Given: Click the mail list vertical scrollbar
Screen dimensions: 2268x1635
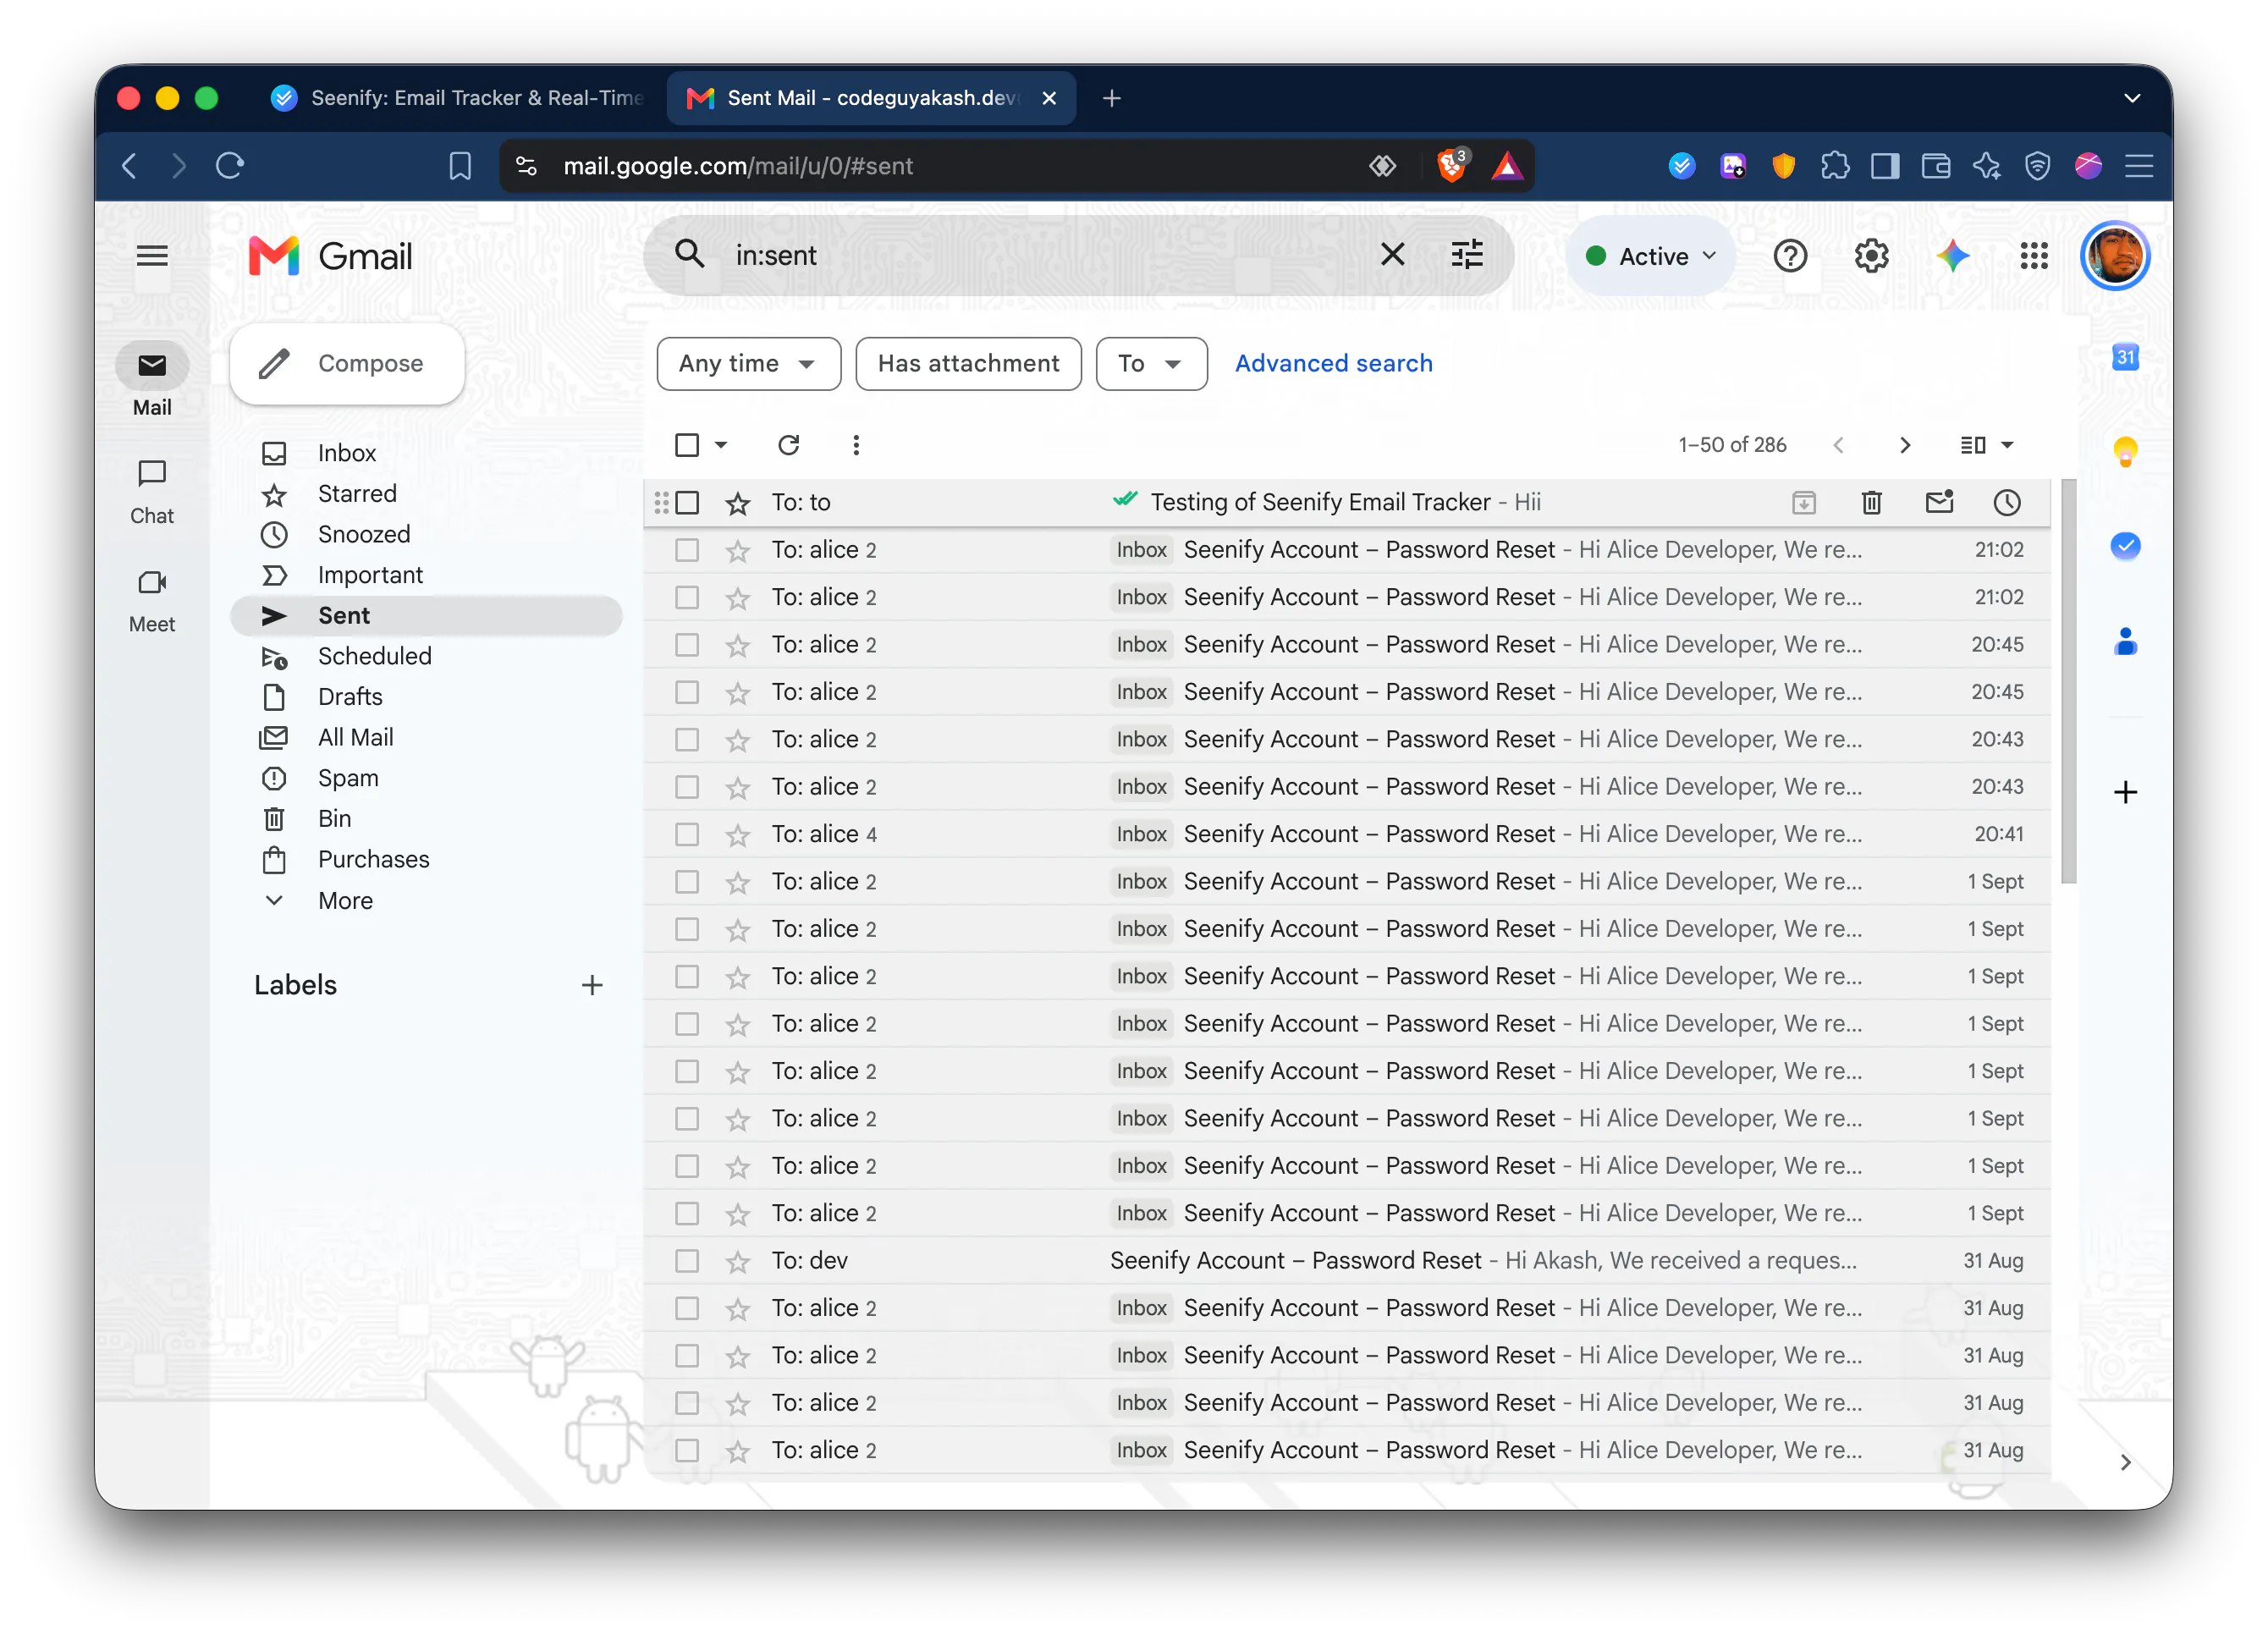Looking at the screenshot, I should point(2069,680).
